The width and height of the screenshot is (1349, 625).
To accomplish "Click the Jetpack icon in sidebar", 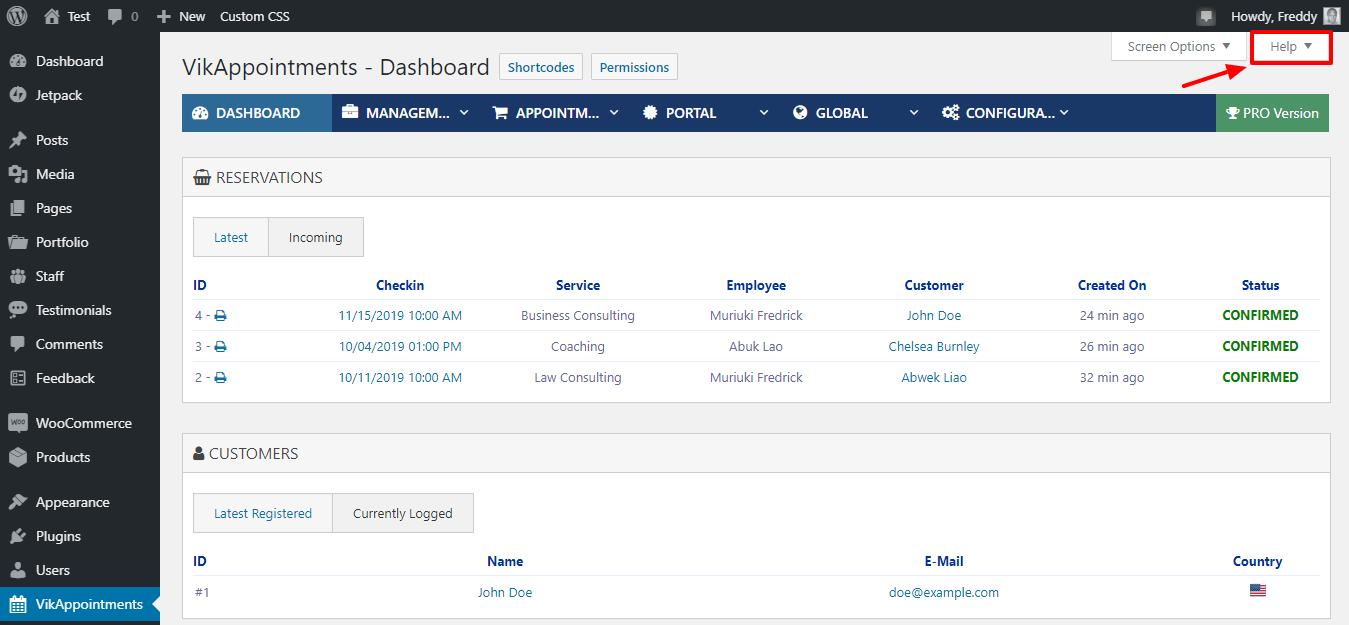I will 18,95.
